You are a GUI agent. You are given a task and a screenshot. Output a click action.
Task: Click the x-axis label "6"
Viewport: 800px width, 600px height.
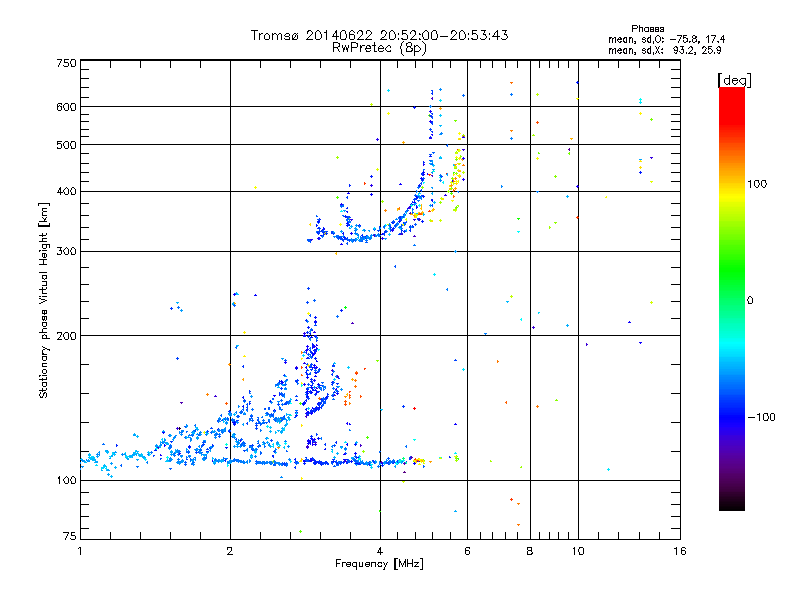click(467, 551)
